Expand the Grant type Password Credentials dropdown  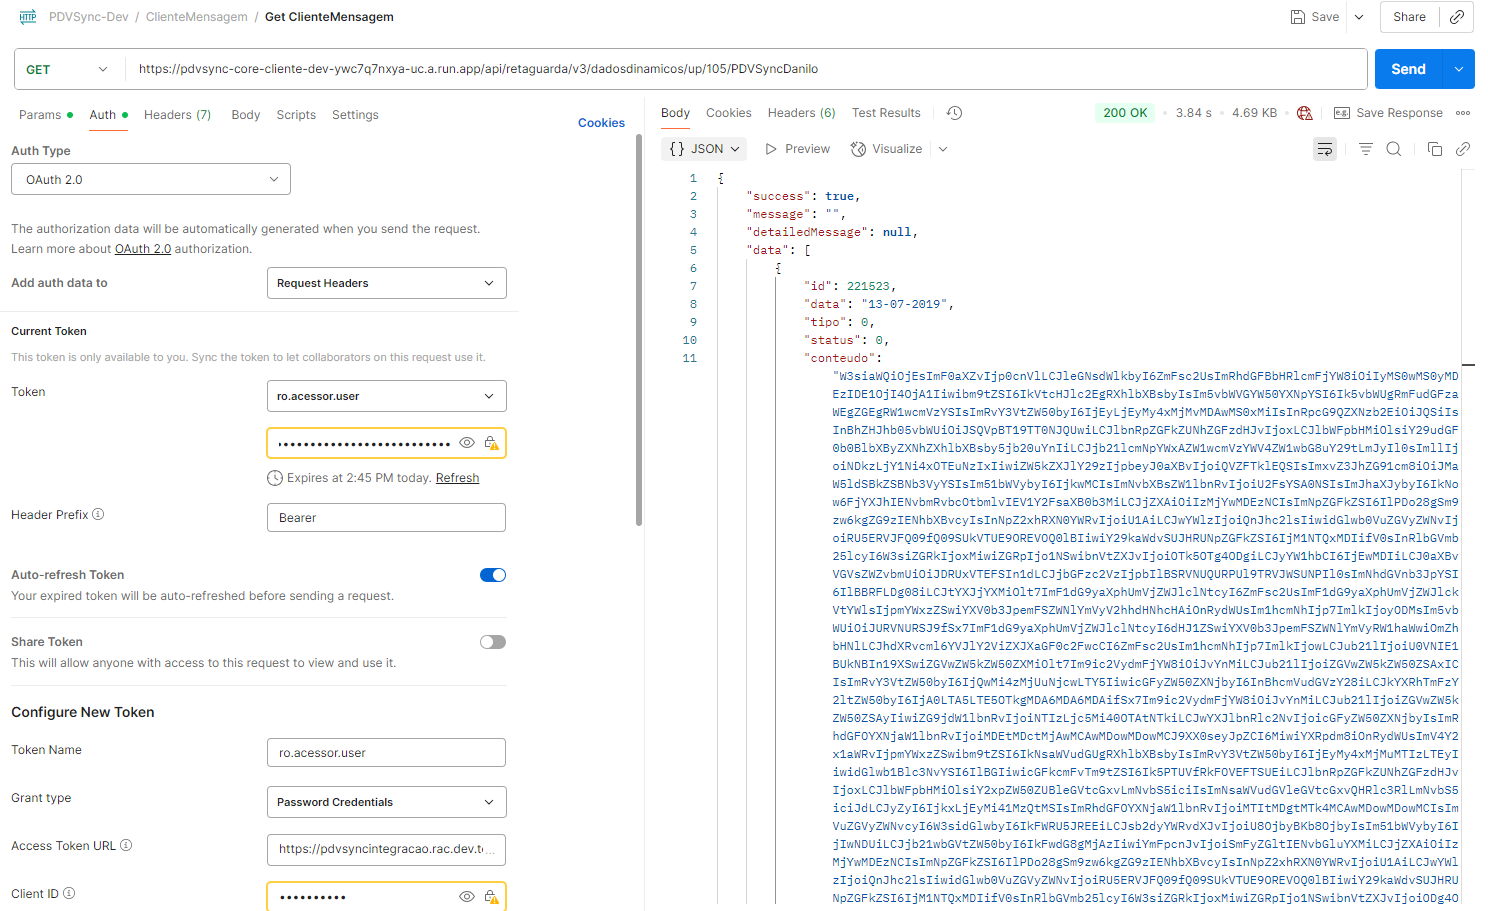tap(386, 802)
